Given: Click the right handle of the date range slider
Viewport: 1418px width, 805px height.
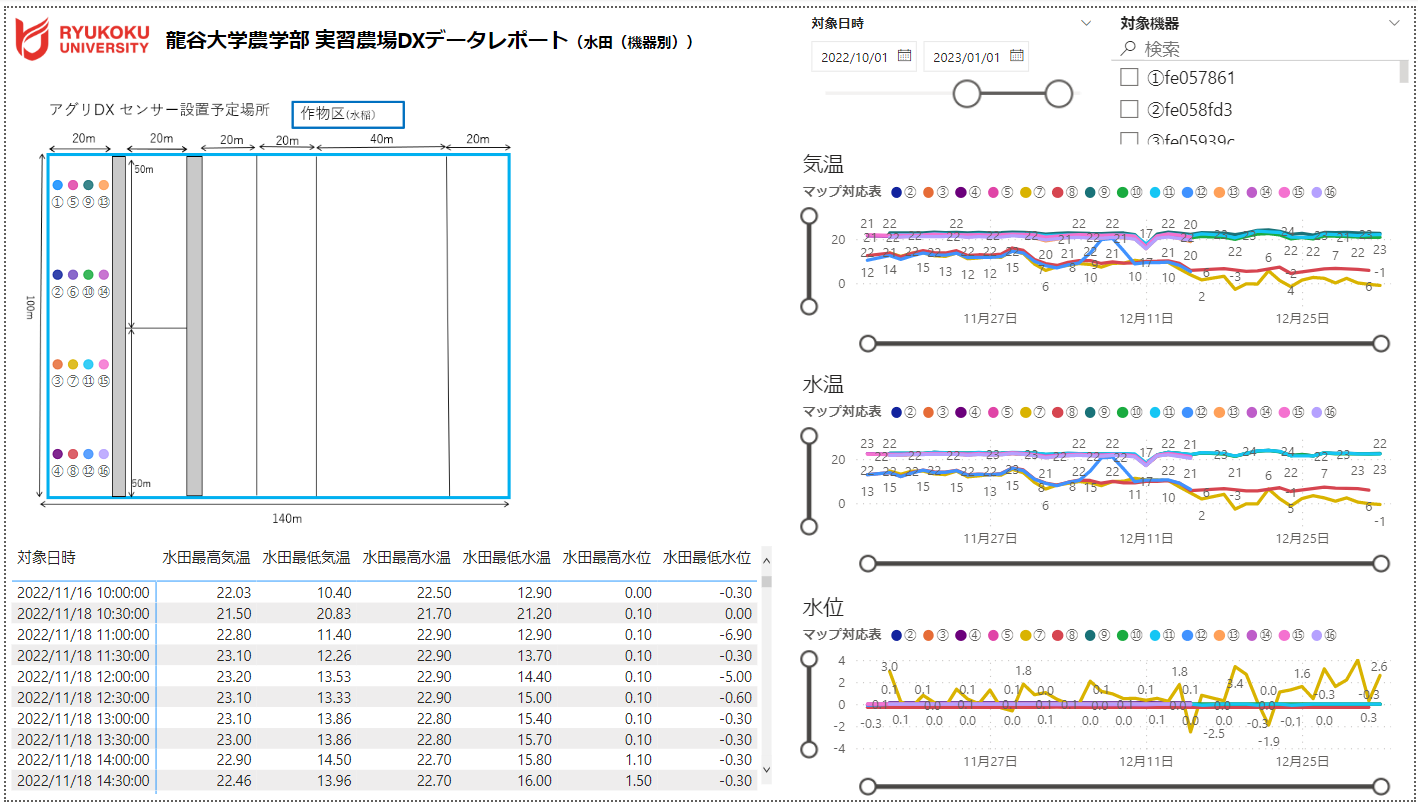Looking at the screenshot, I should [1057, 92].
